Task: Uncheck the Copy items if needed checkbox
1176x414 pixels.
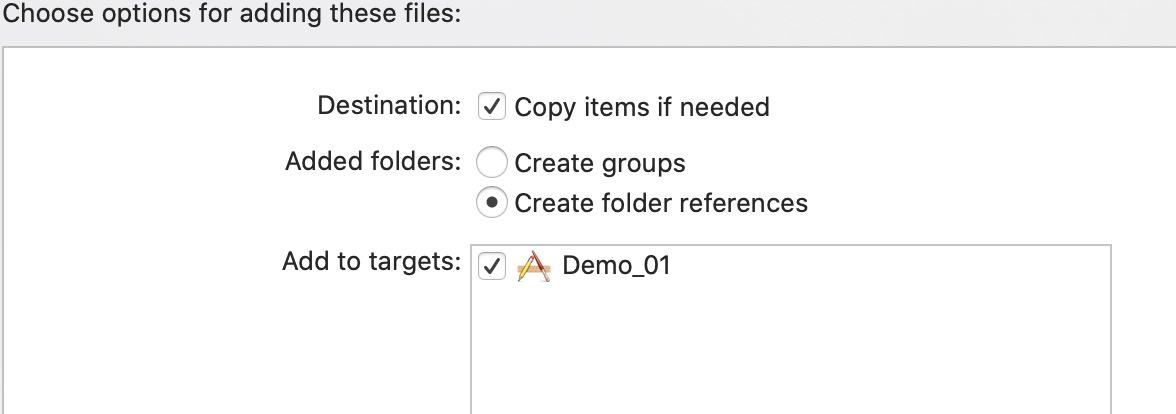Action: (492, 106)
